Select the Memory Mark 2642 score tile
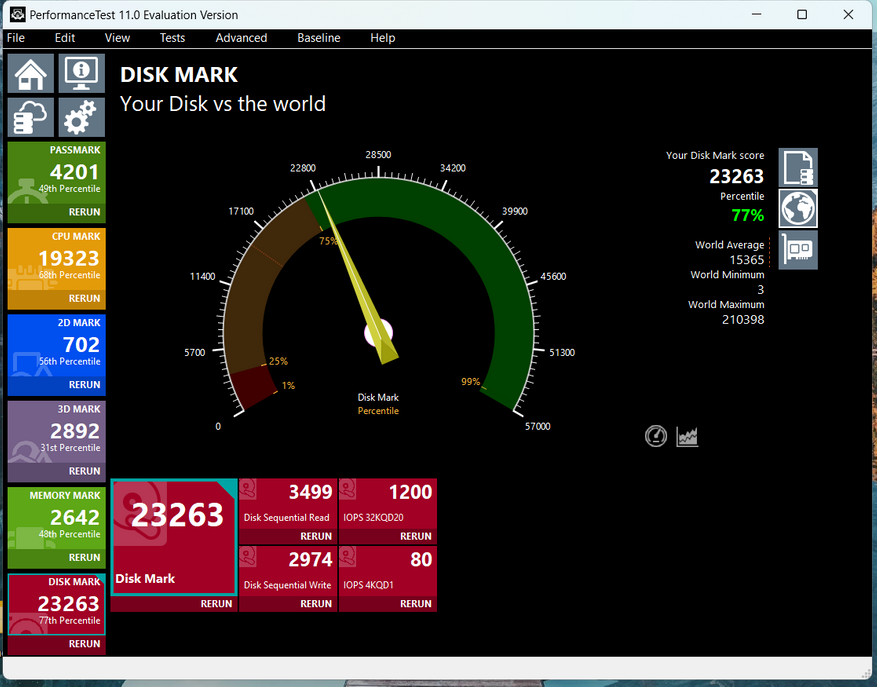877x687 pixels. click(x=56, y=518)
